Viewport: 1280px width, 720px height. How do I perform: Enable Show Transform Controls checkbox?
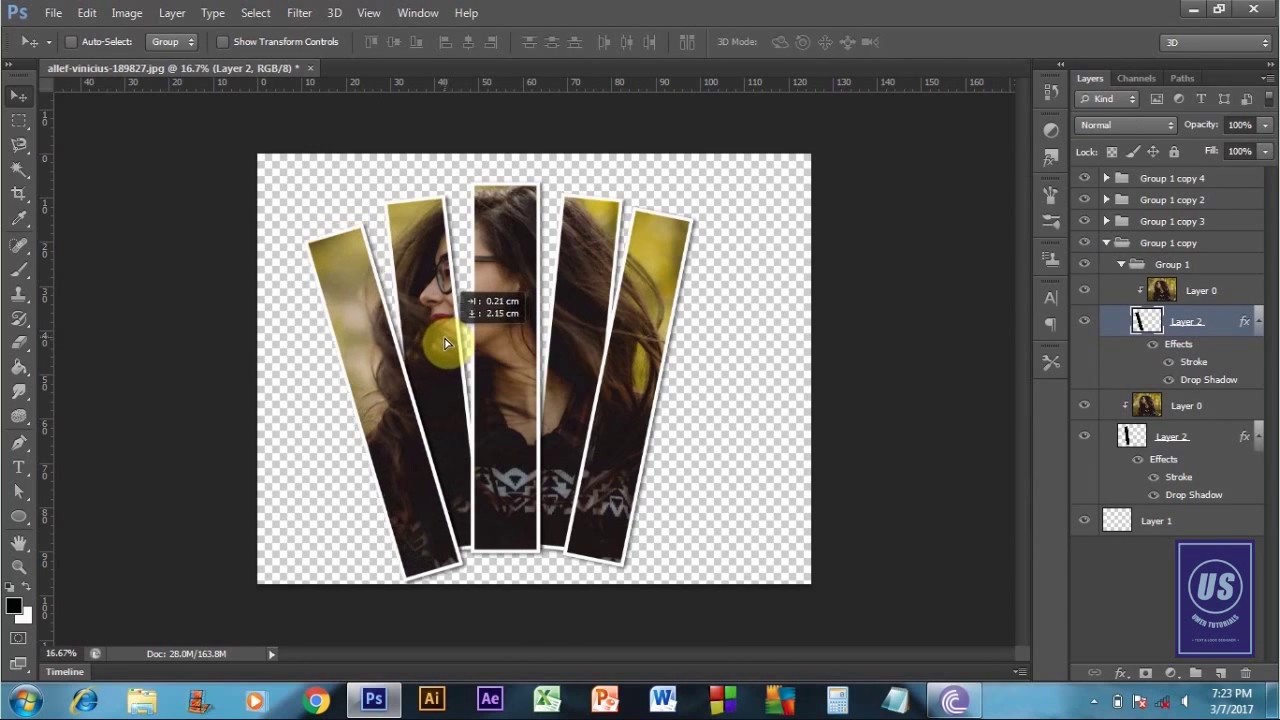tap(223, 42)
